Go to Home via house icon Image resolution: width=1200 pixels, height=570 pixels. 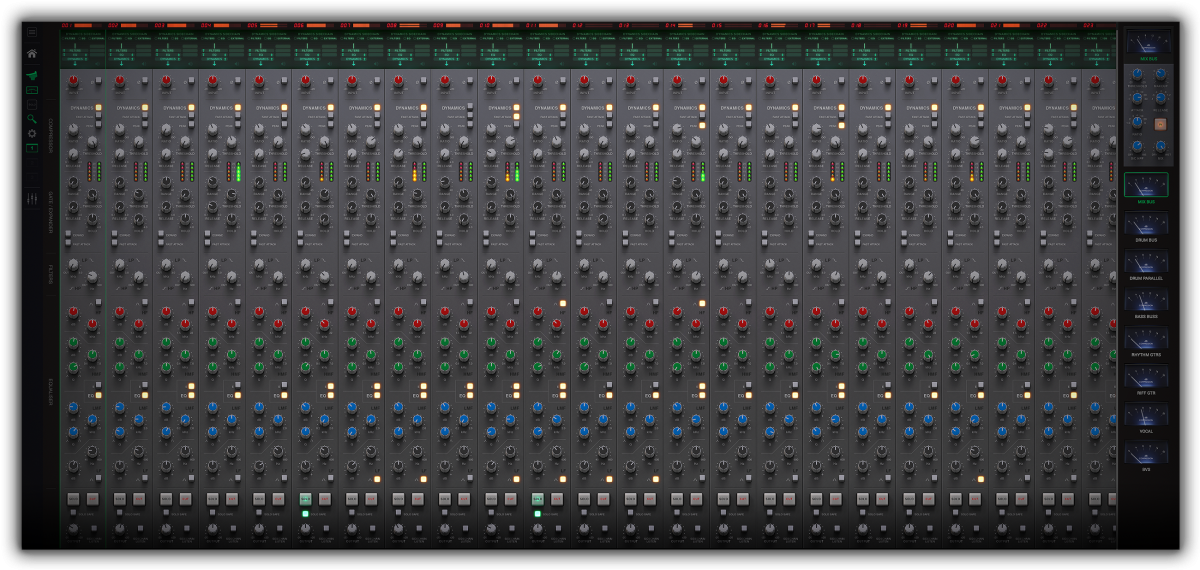32,53
